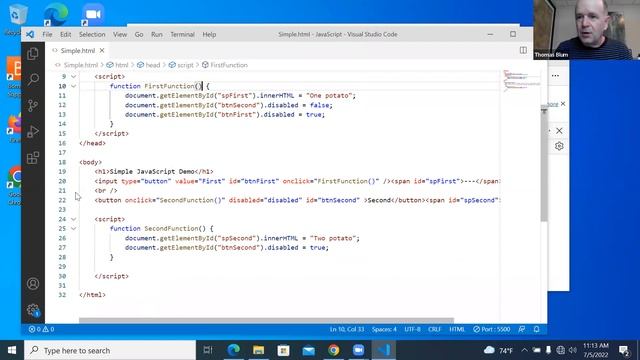The image size is (640, 360).
Task: Open the weather widget showing 74°F
Action: pyautogui.click(x=498, y=350)
